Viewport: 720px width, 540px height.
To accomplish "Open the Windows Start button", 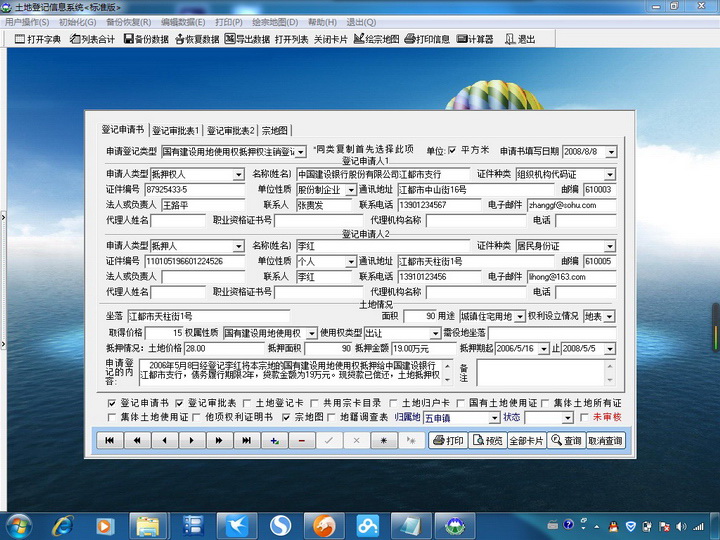I will pyautogui.click(x=18, y=526).
